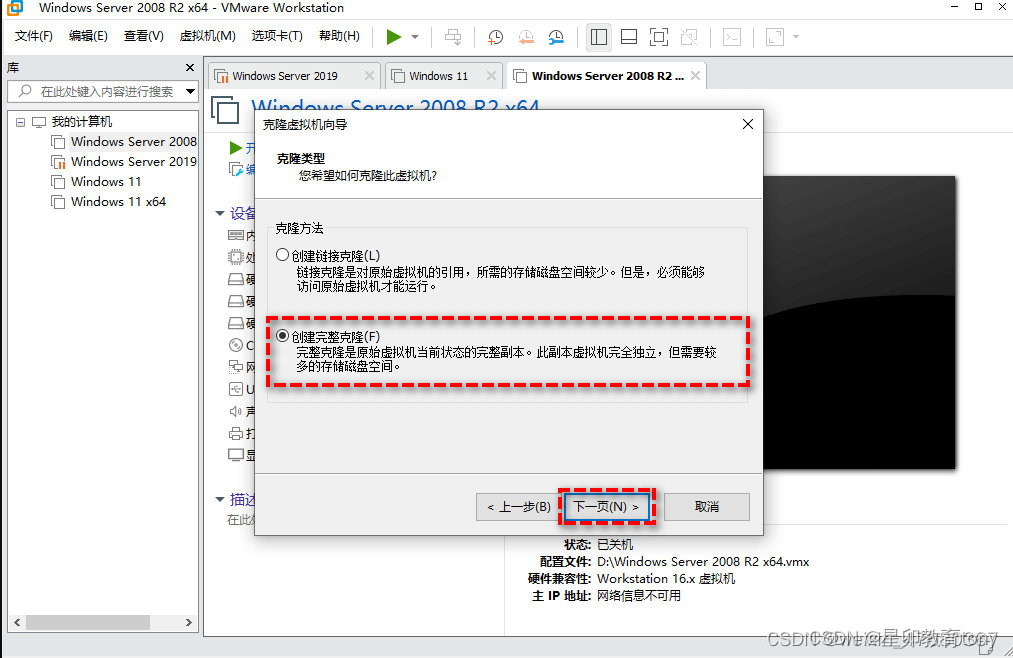This screenshot has width=1013, height=658.
Task: Click the sound card device icon
Action: [x=236, y=411]
